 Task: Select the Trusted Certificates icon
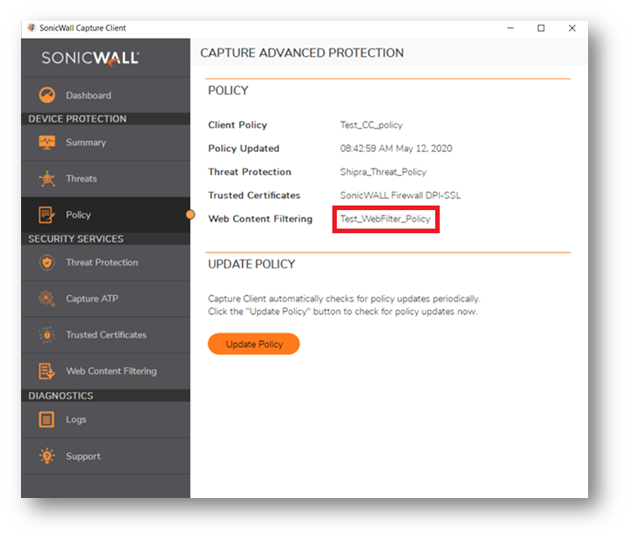pos(46,335)
